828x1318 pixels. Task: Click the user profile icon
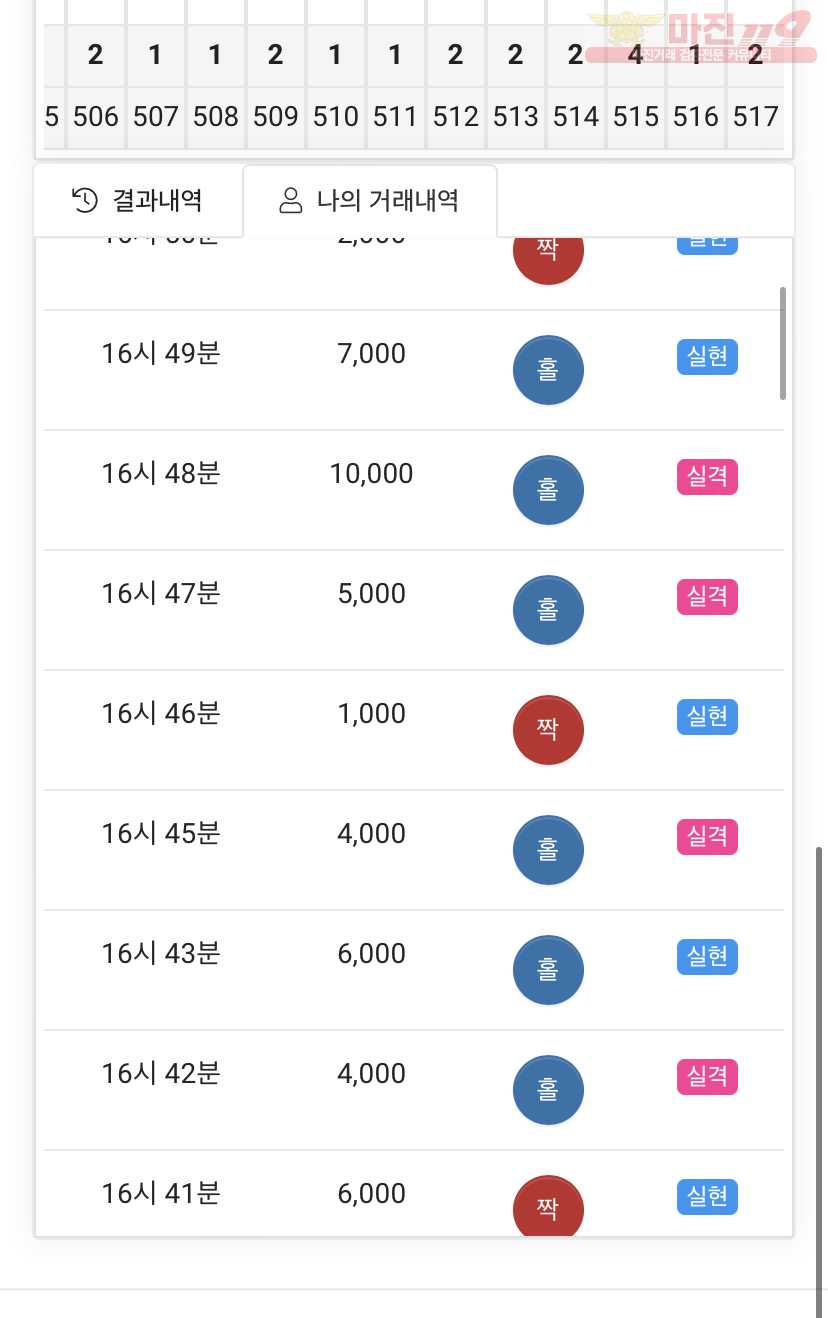tap(290, 200)
